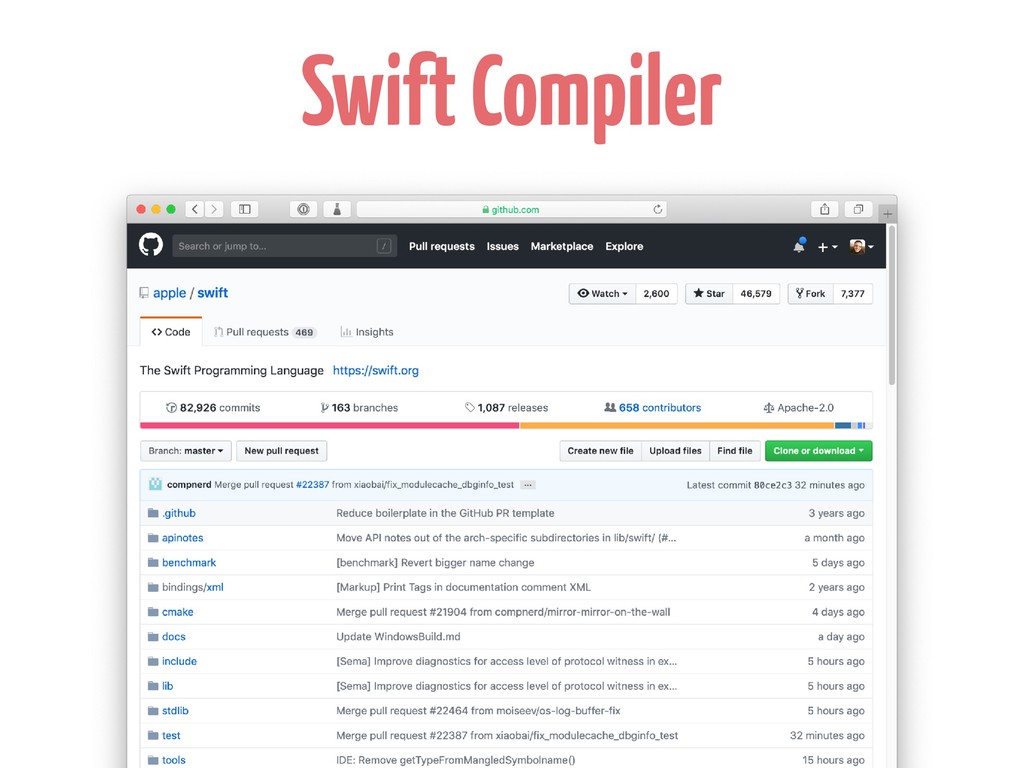Click the compnerd avatar in commit row
1024x768 pixels.
pyautogui.click(x=155, y=484)
